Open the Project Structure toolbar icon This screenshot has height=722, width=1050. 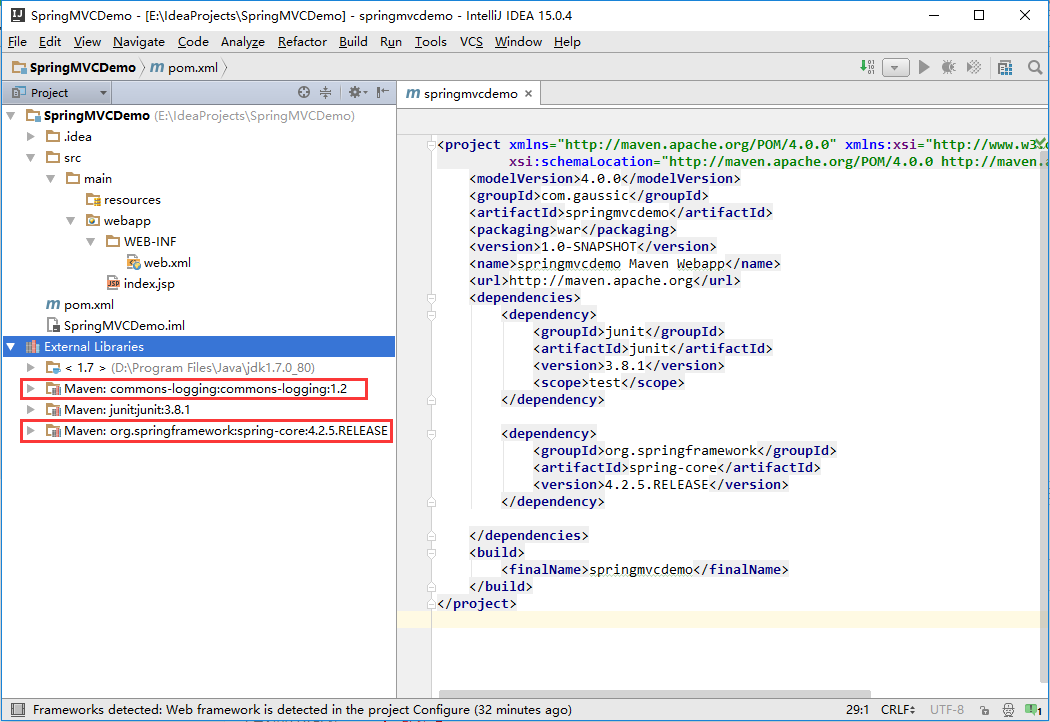[1004, 67]
